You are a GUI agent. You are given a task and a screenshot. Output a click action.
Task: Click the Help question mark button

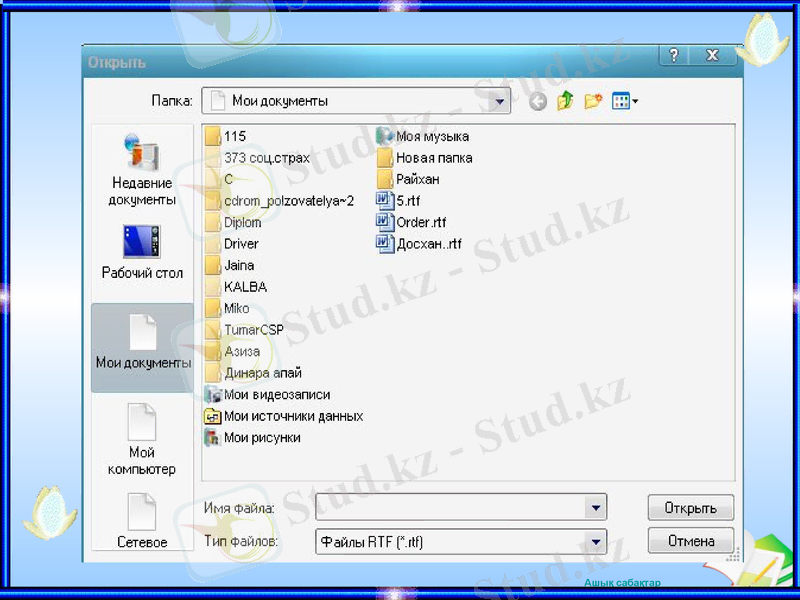coord(674,56)
